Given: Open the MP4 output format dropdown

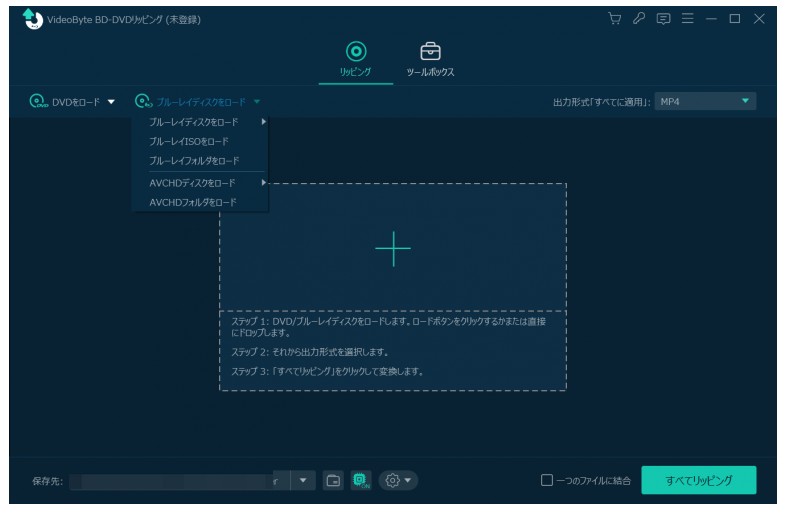Looking at the screenshot, I should 705,101.
